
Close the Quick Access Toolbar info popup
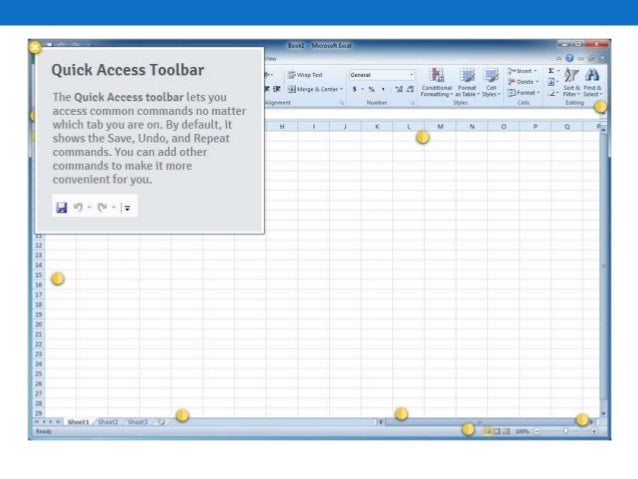pos(35,47)
